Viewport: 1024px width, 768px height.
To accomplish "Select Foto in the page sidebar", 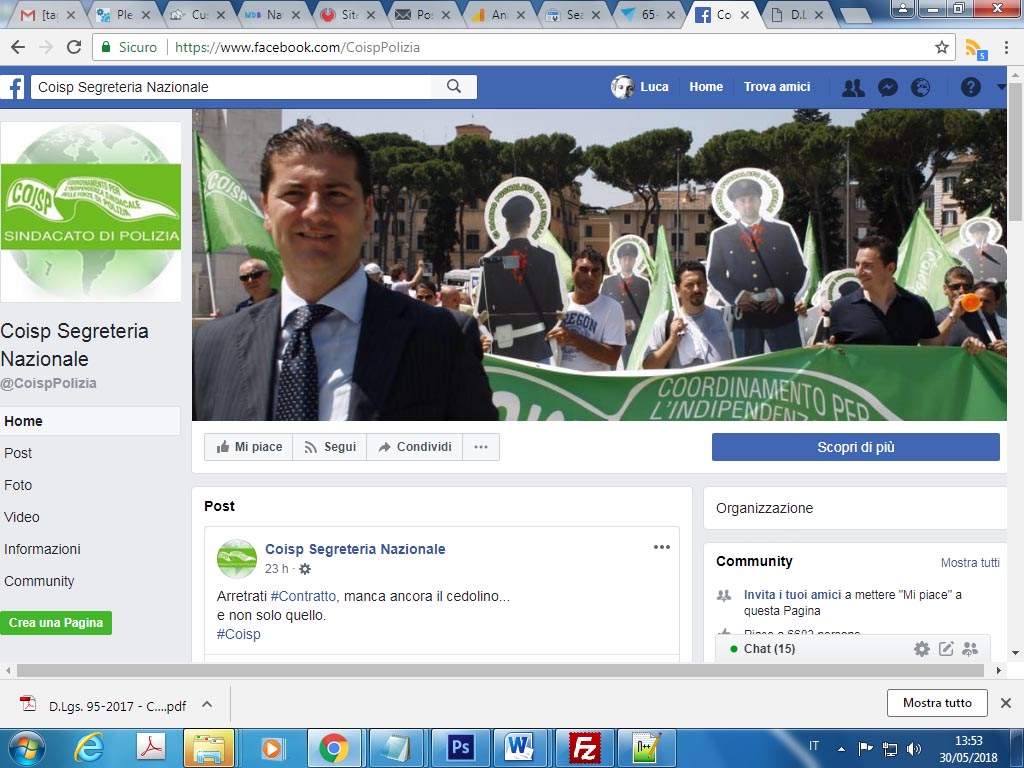I will point(18,485).
